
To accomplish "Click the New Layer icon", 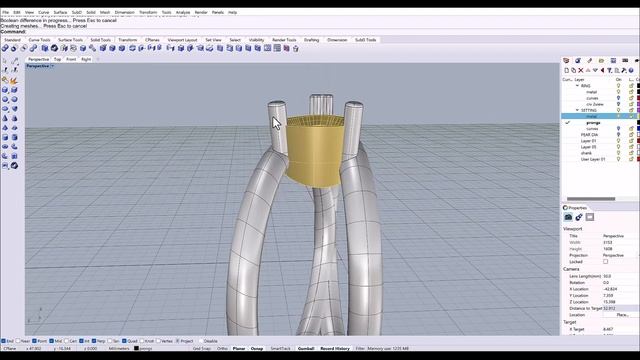I will (567, 70).
